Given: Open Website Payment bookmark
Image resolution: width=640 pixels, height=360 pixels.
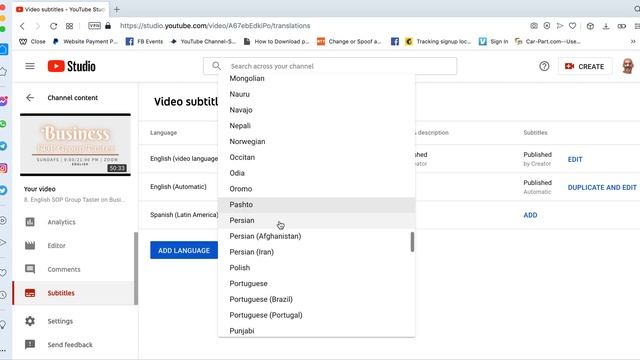Looking at the screenshot, I should pos(85,42).
